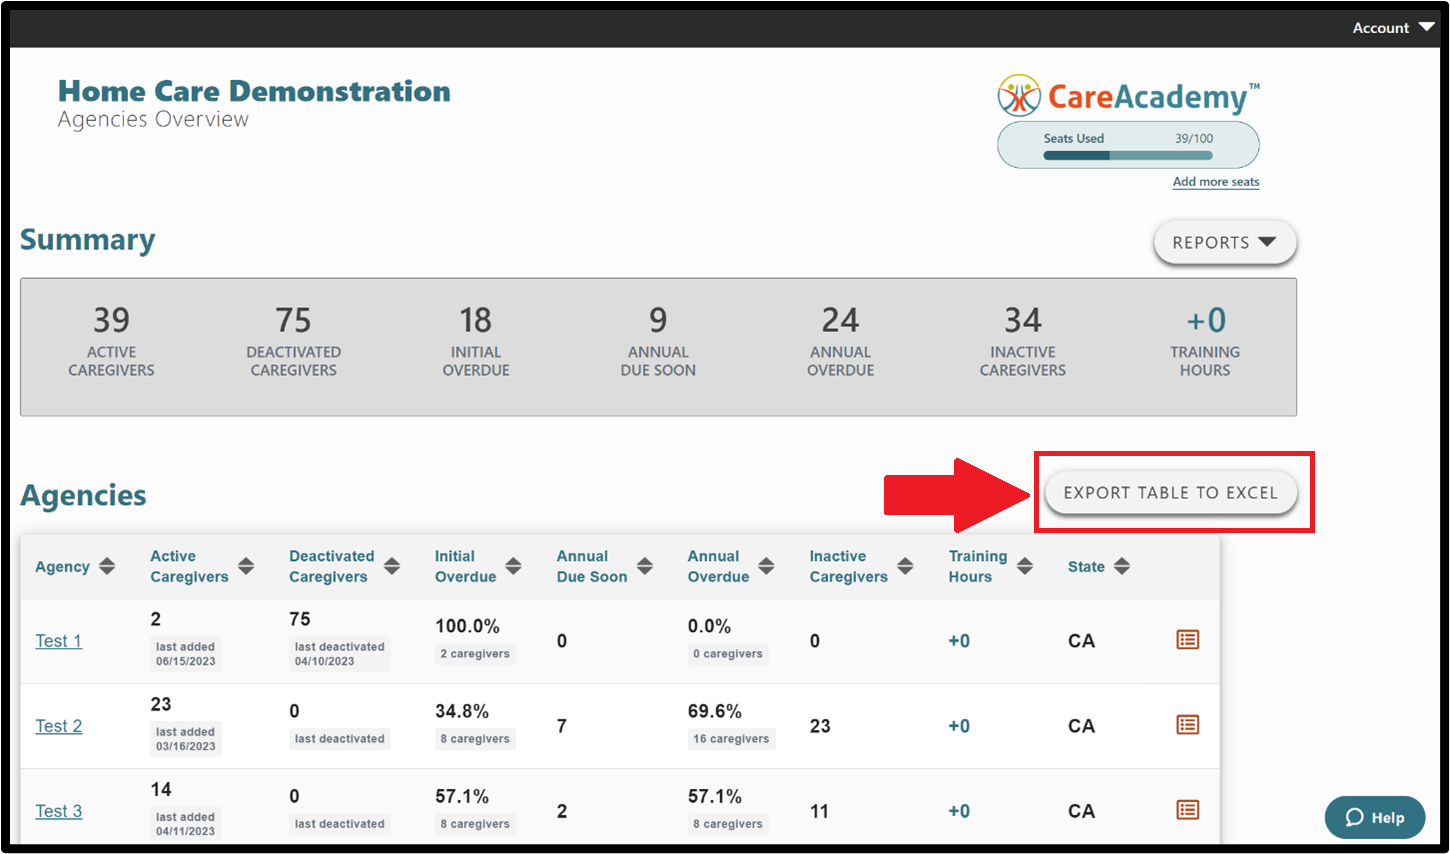The image size is (1450, 854).
Task: Click Test 1 training hours +0
Action: point(959,641)
